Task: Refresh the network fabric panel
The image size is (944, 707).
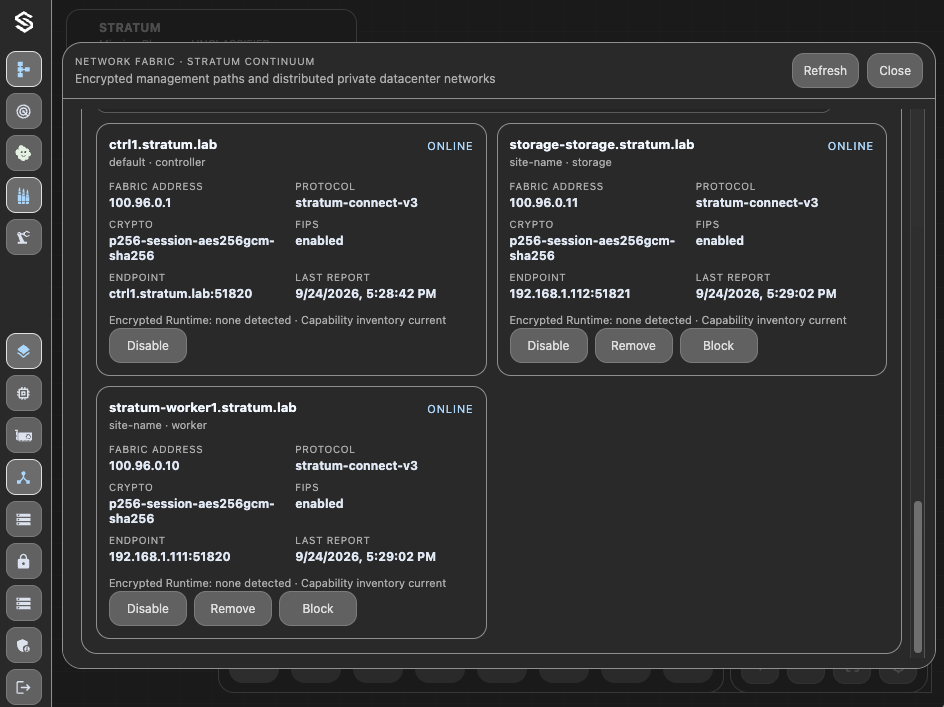Action: [x=825, y=70]
